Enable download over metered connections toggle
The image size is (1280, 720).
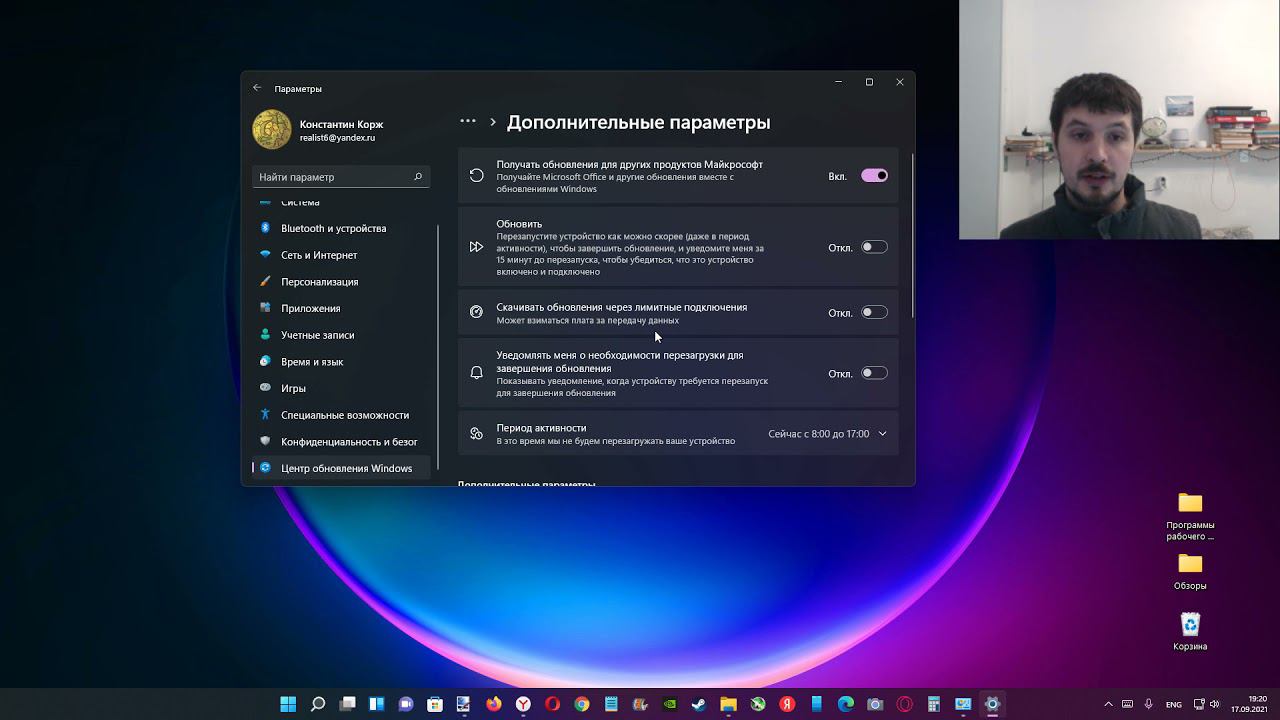pos(874,313)
